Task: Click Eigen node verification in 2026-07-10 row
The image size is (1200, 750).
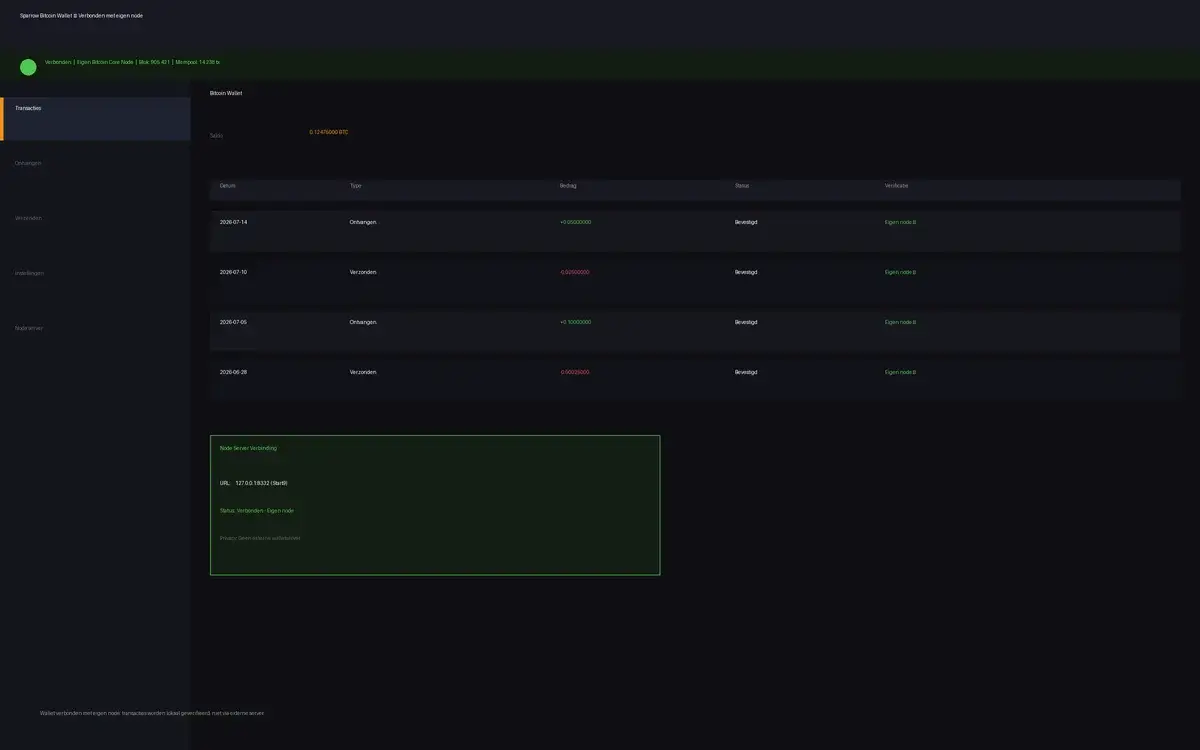Action: pos(900,272)
